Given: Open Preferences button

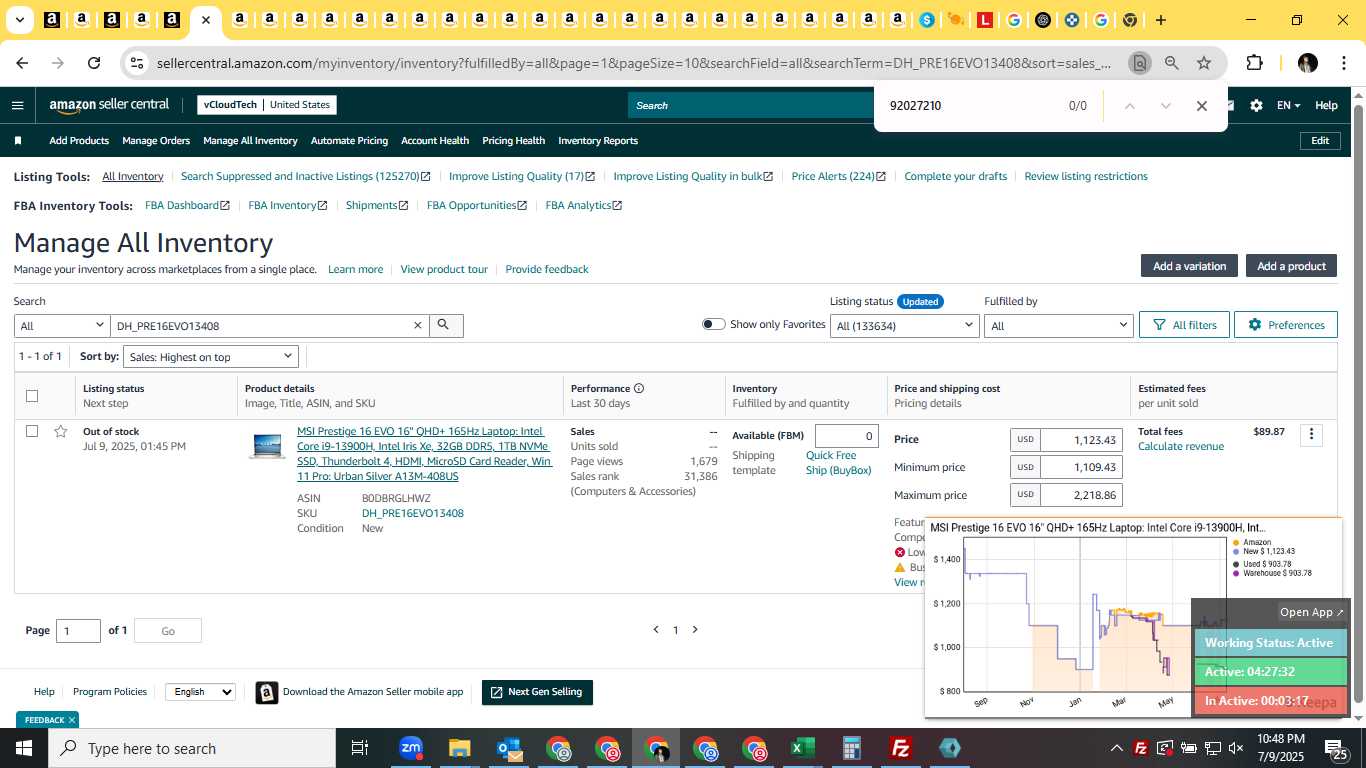Looking at the screenshot, I should (x=1285, y=325).
